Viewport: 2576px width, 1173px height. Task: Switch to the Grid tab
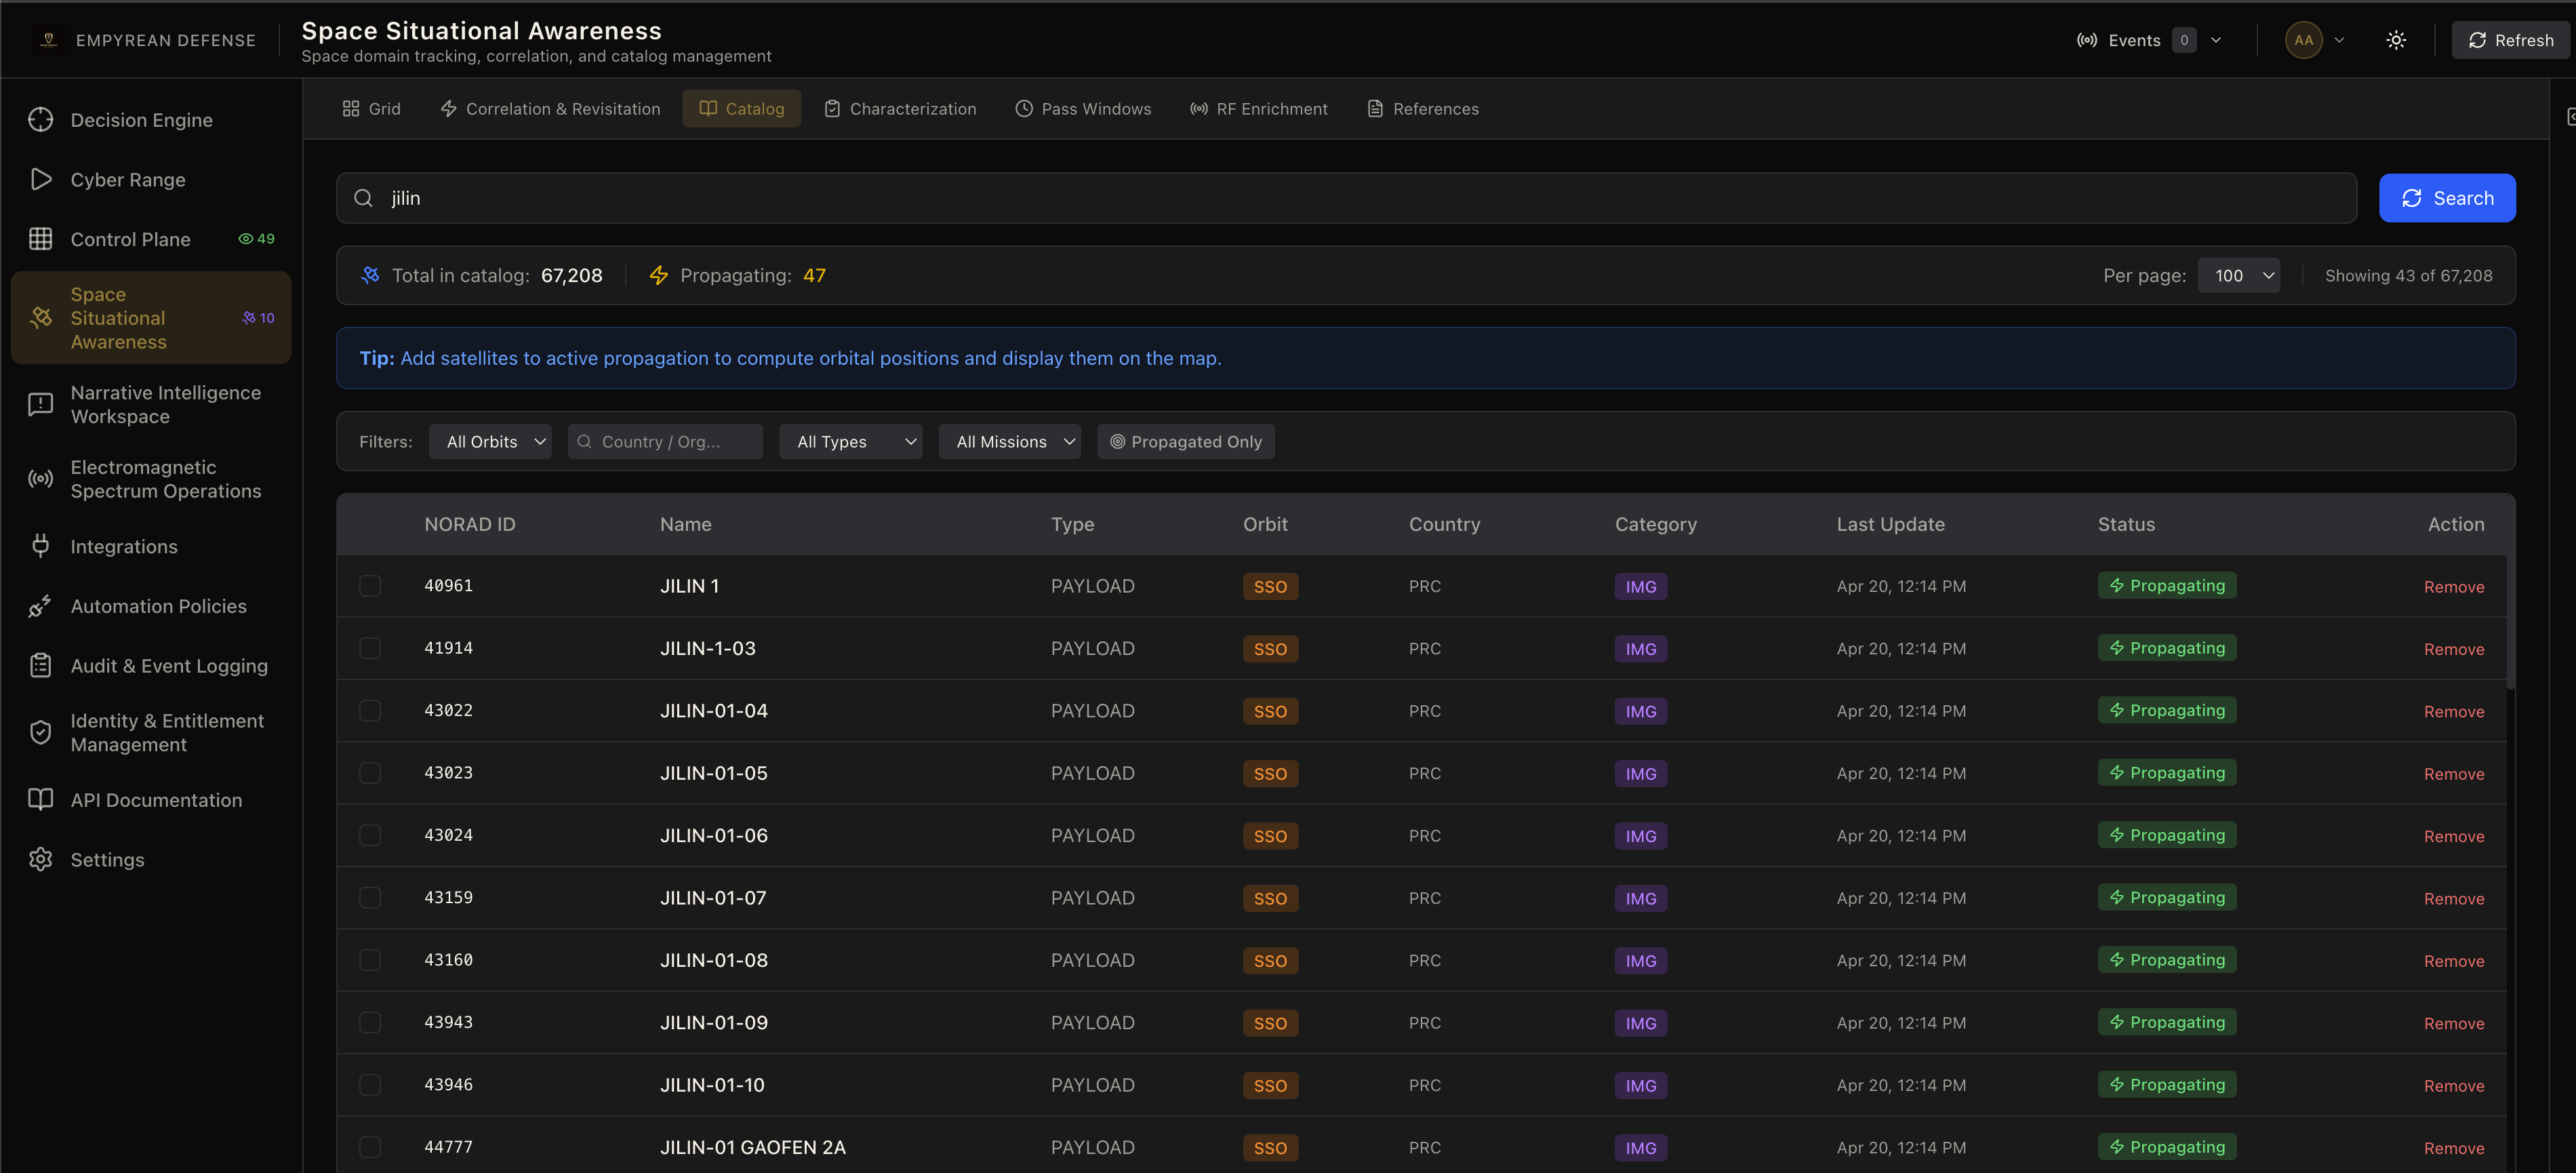tap(371, 109)
